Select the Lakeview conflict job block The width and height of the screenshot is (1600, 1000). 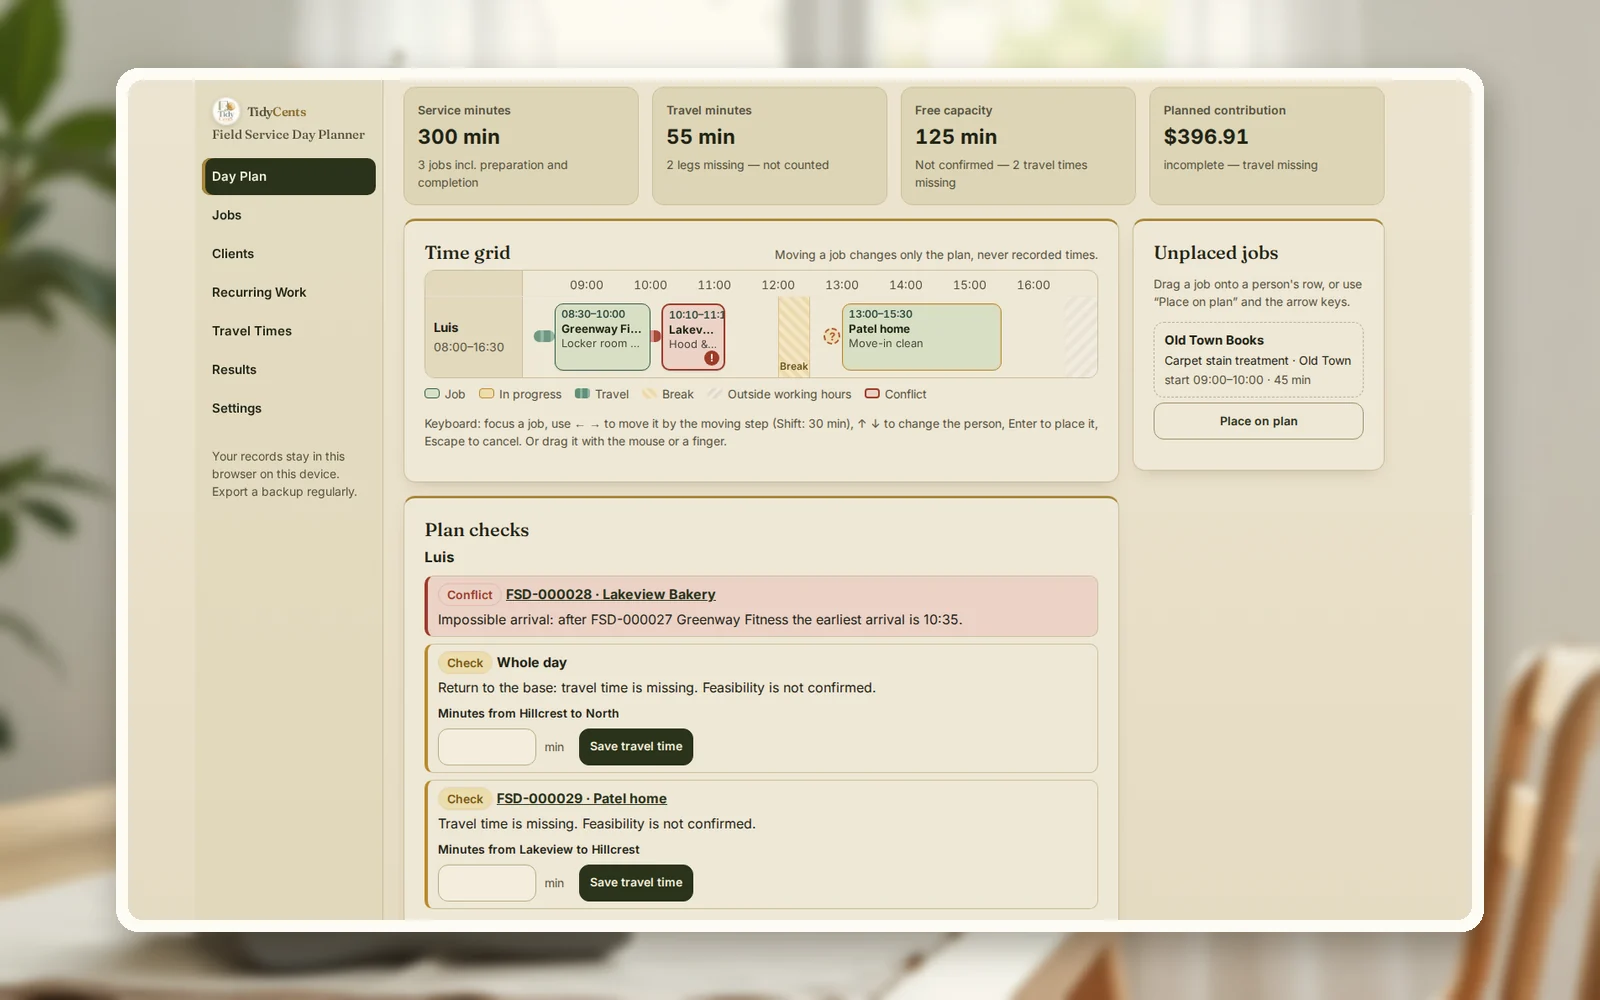click(693, 337)
